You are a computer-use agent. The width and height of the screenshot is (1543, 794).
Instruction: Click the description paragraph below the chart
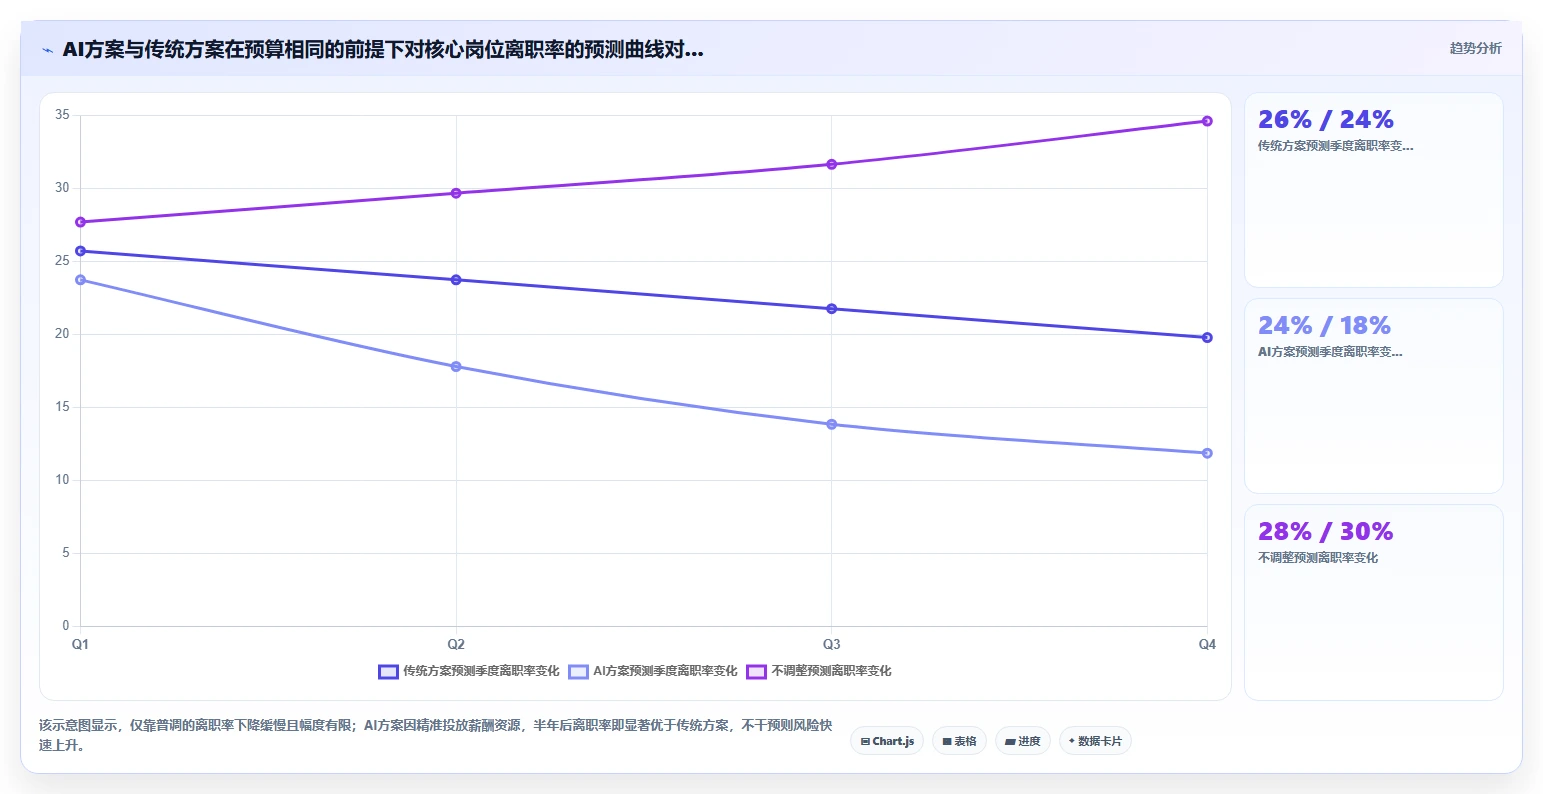pyautogui.click(x=436, y=735)
